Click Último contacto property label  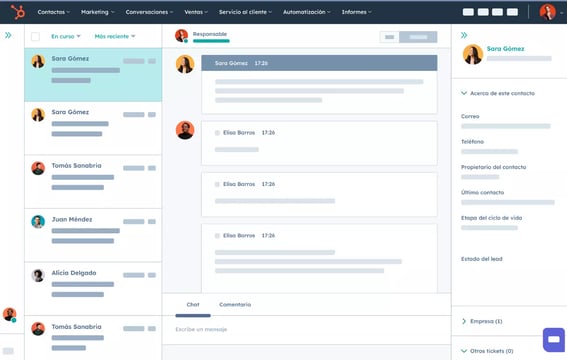coord(482,192)
